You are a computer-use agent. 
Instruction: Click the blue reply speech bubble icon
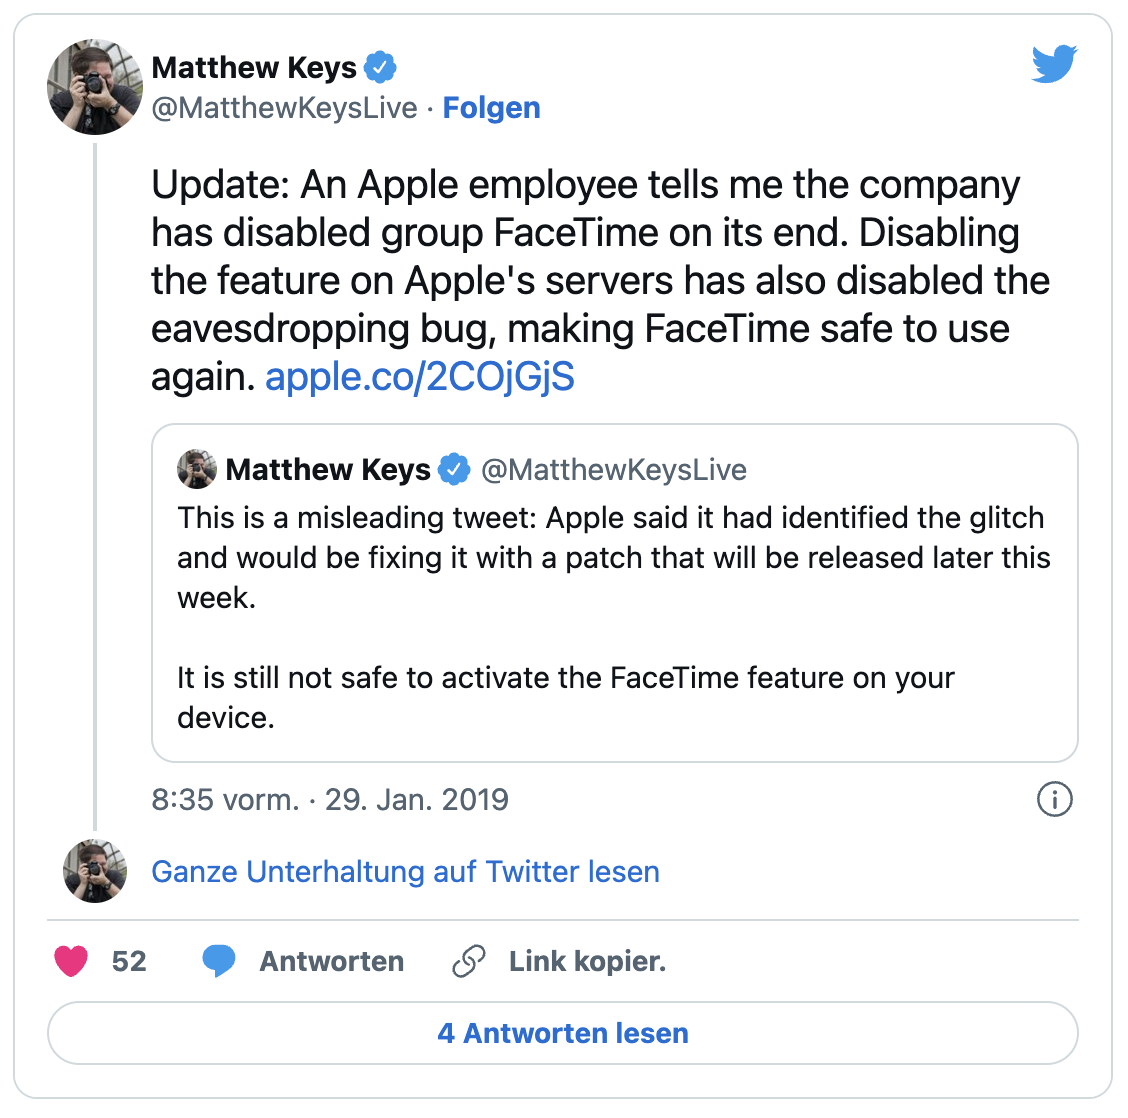pos(219,961)
